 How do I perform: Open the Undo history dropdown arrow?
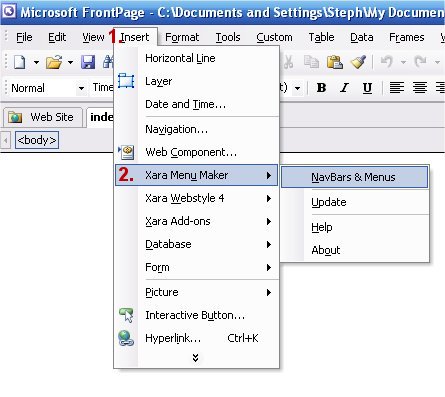[x=403, y=62]
